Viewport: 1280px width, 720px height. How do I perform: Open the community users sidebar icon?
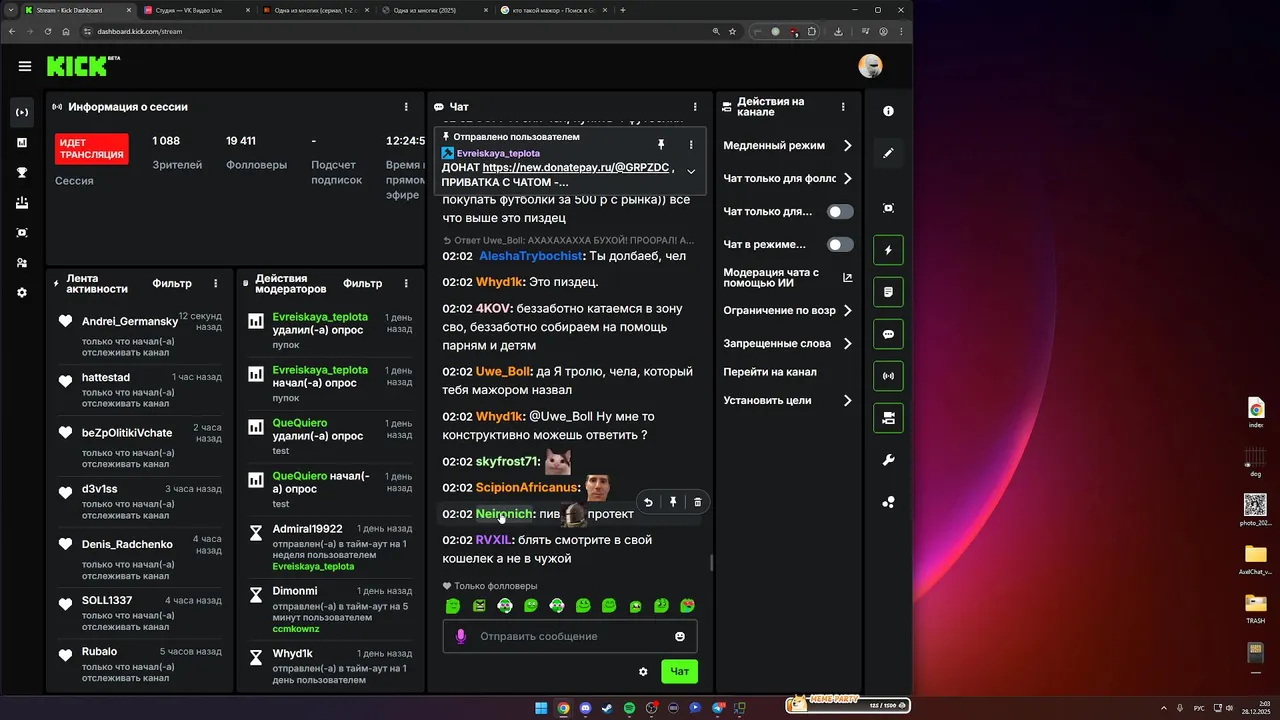(x=22, y=263)
